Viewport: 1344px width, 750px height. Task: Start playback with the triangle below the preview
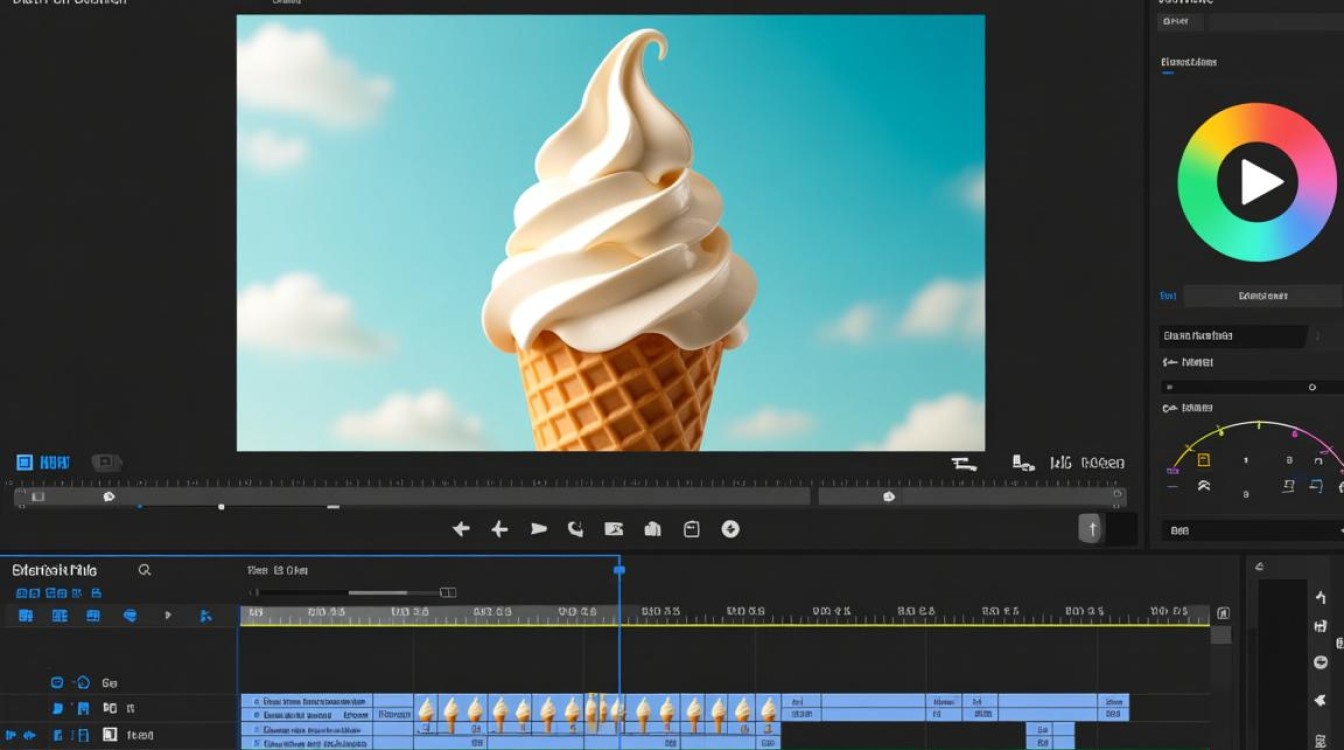pos(539,529)
